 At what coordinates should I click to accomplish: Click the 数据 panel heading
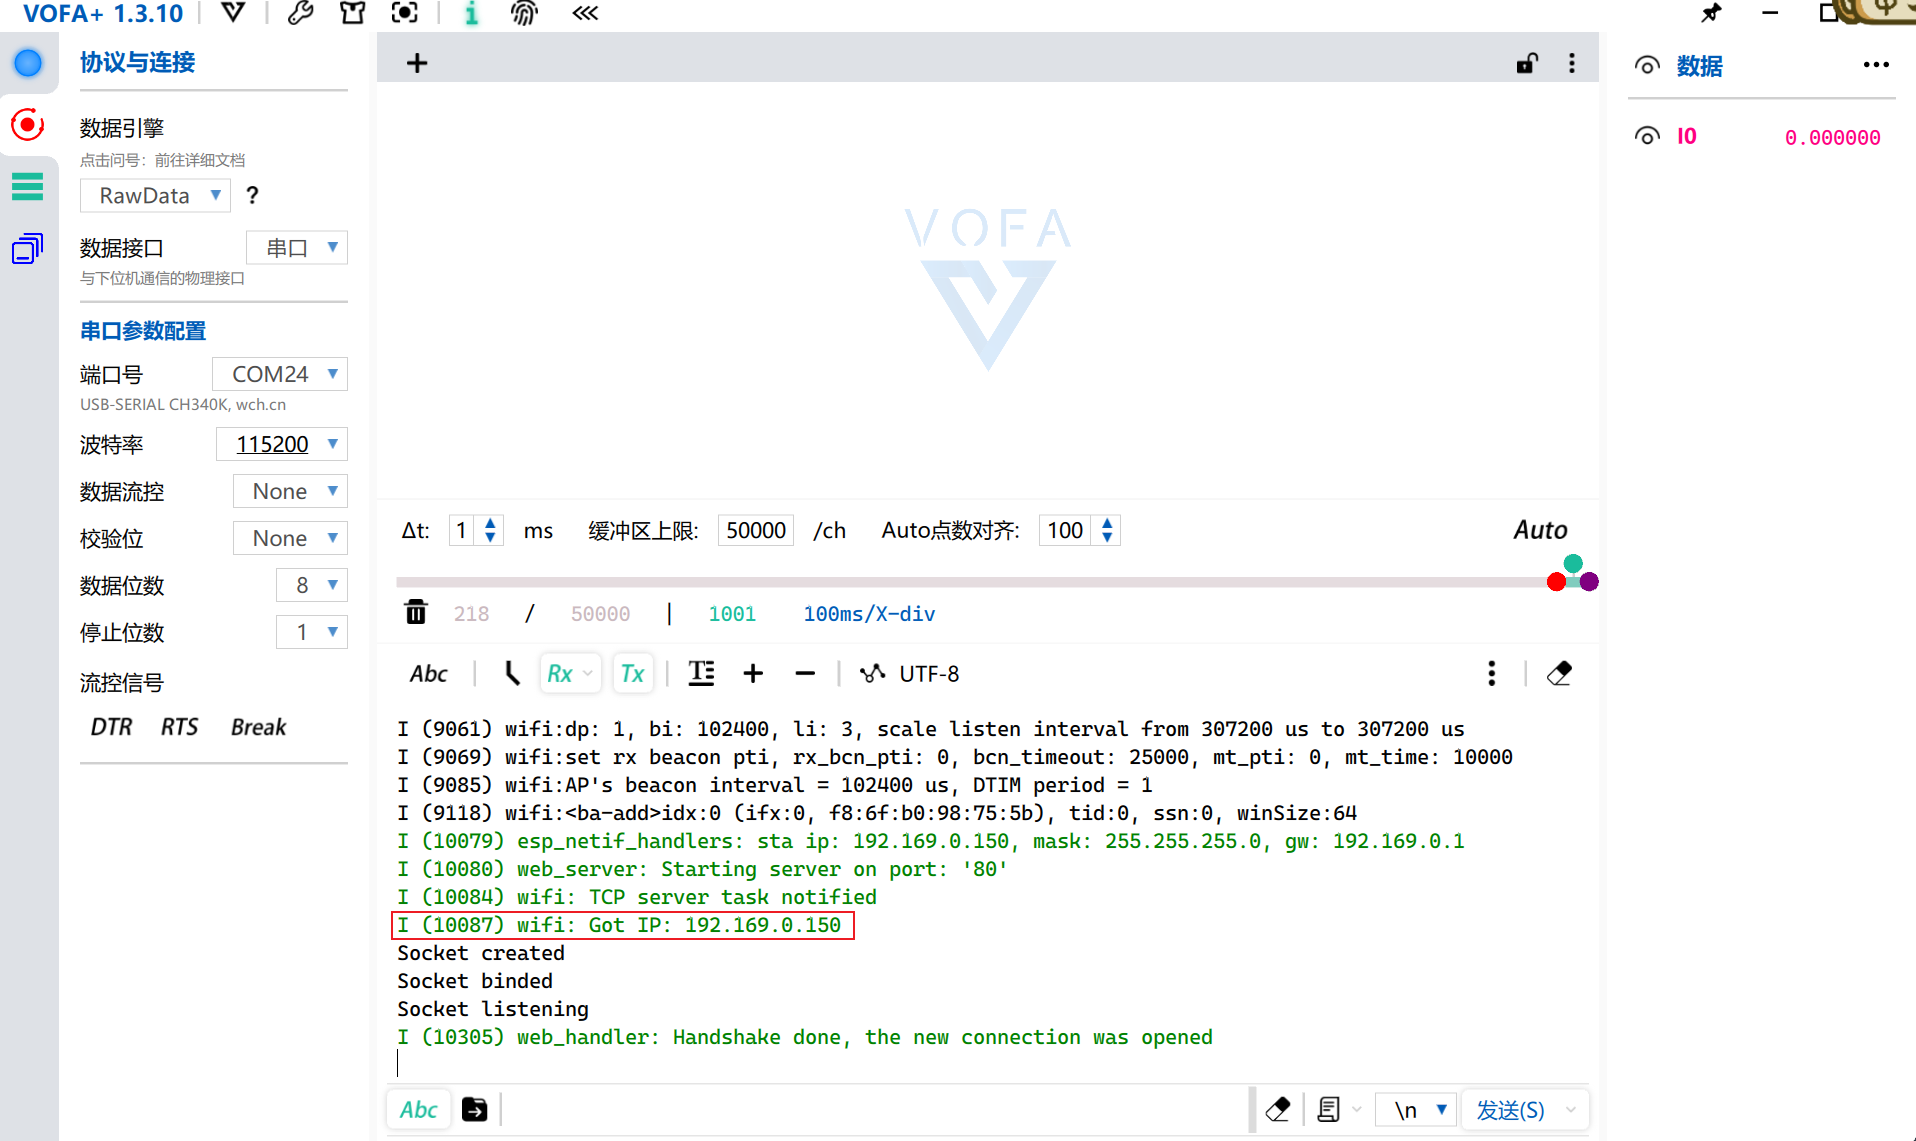[1699, 66]
